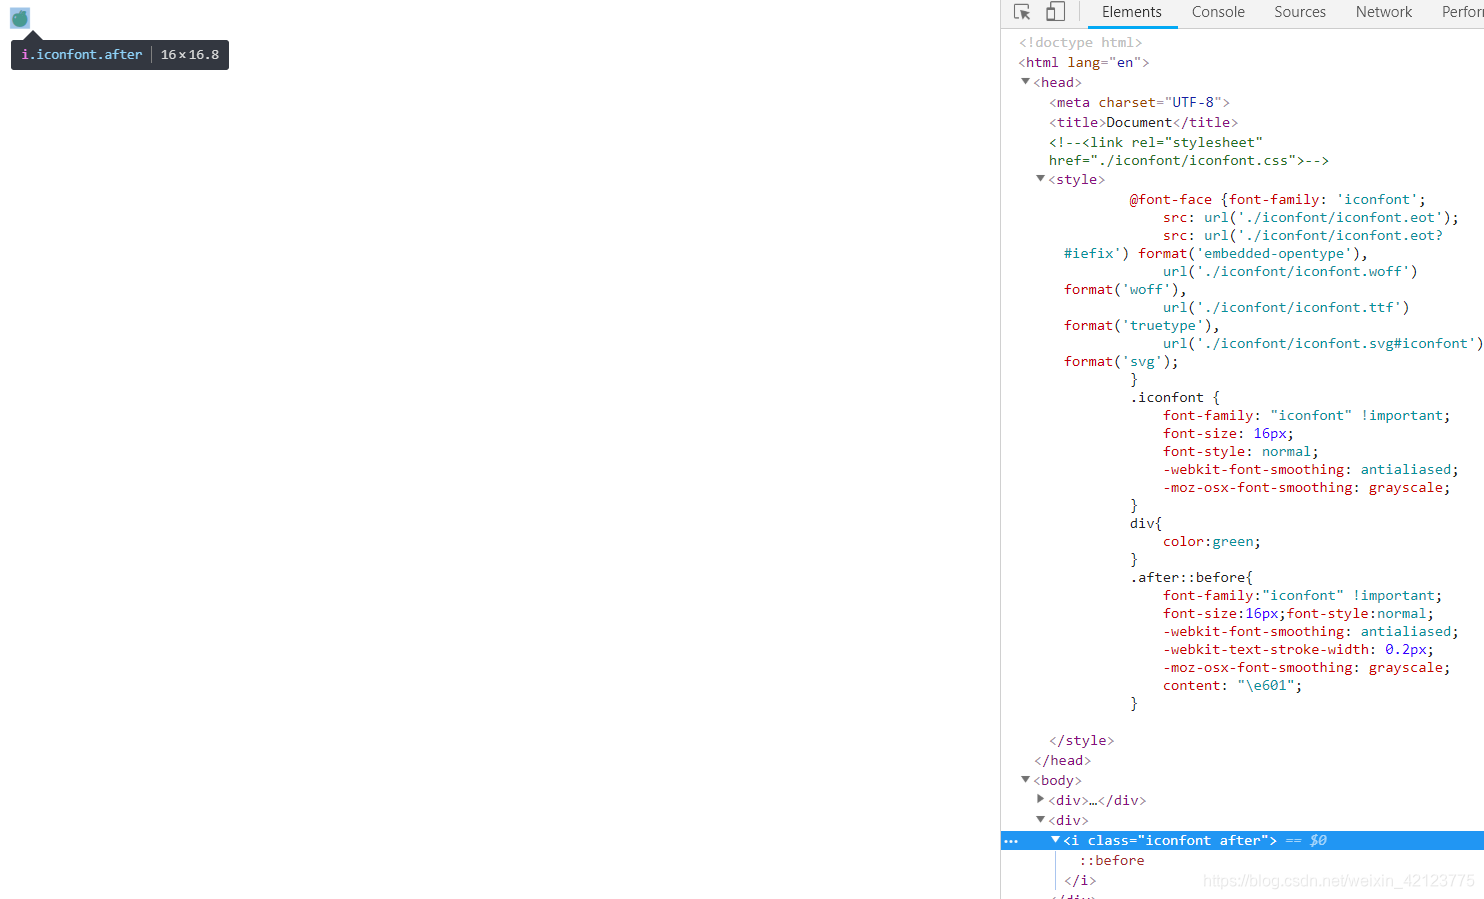Click the iconfont.woff url line
Screen dimensions: 1484x899
1290,271
